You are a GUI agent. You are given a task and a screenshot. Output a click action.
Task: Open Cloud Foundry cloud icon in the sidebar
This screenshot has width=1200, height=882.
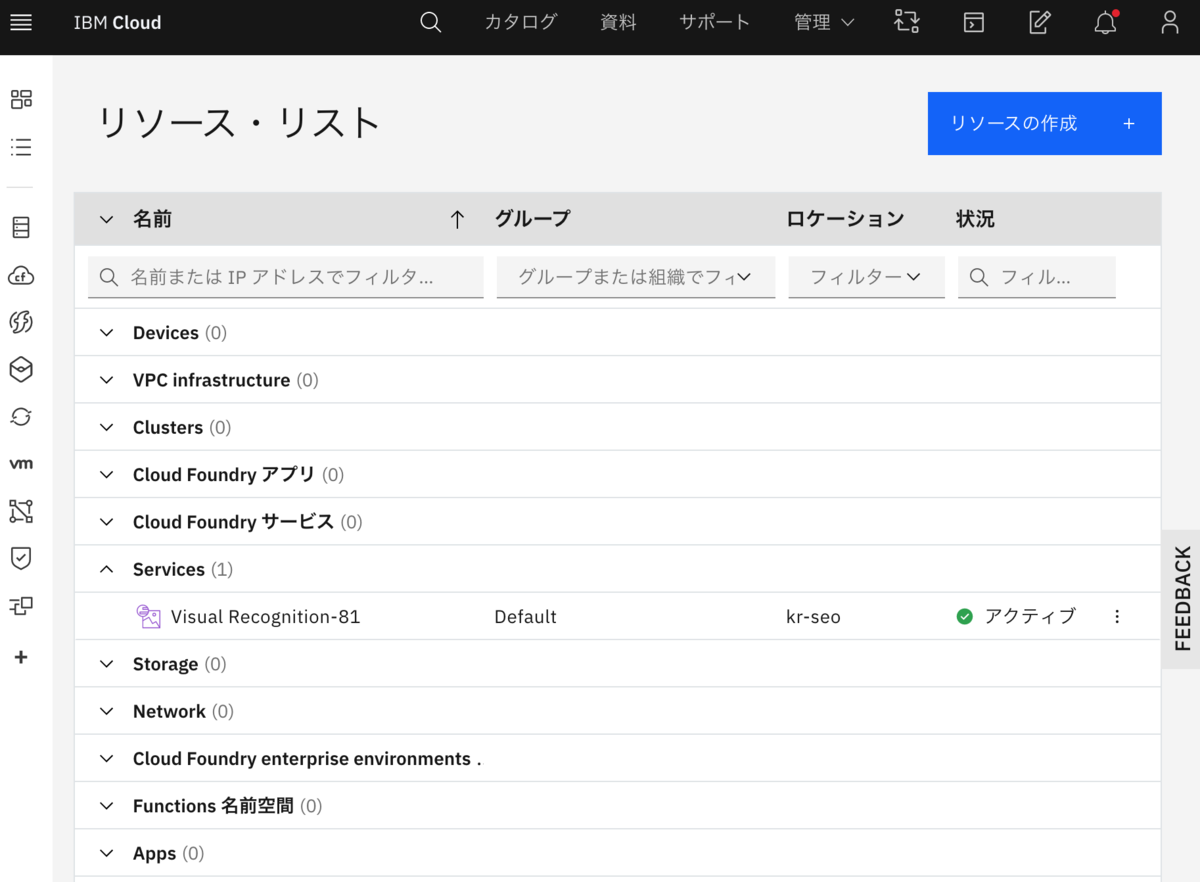[x=21, y=275]
